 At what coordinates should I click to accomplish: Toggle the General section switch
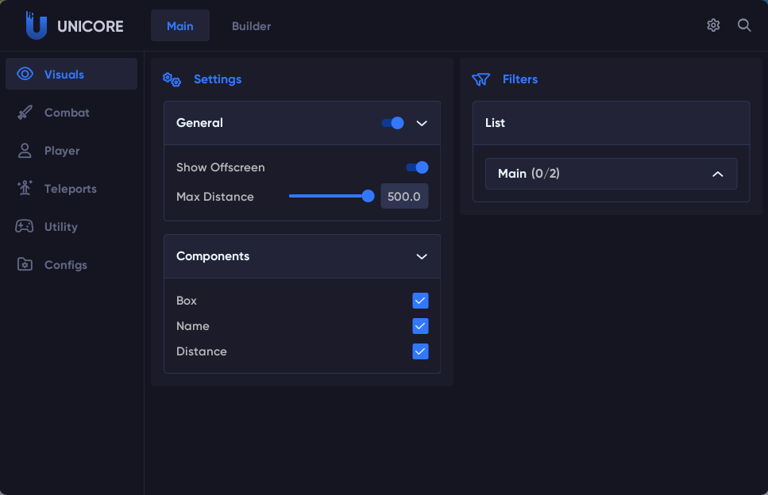tap(393, 123)
